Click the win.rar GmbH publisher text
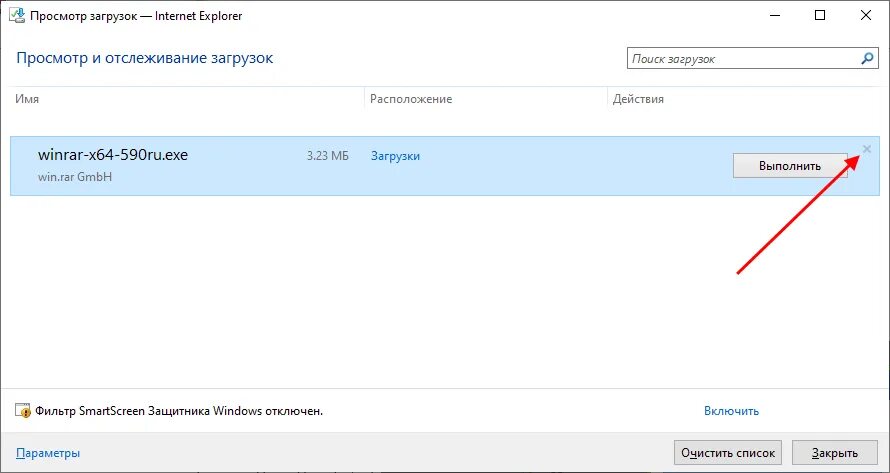This screenshot has height=473, width=890. pyautogui.click(x=75, y=177)
